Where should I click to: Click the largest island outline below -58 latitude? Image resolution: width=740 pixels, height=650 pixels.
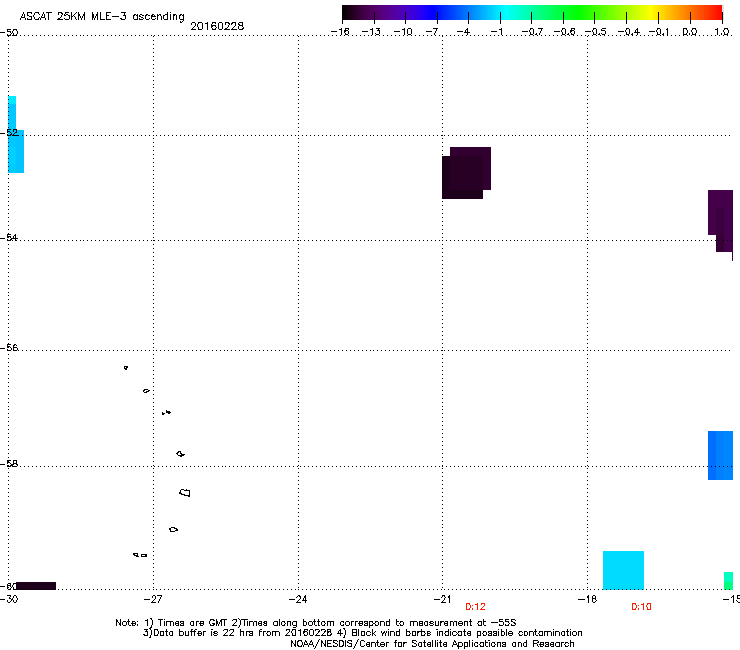click(185, 492)
